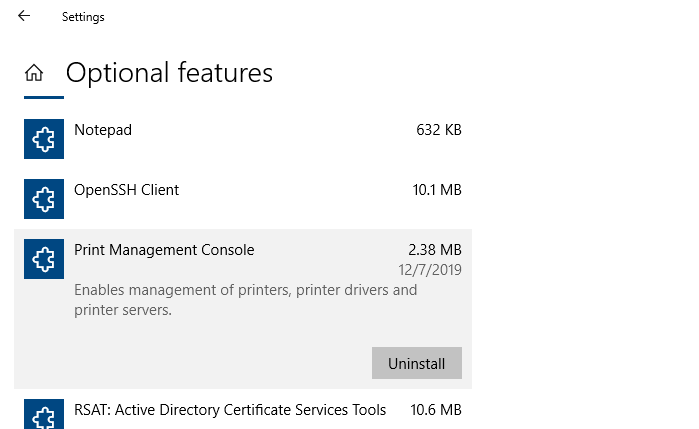
Task: Click the 10.1 MB size value
Action: click(x=437, y=190)
